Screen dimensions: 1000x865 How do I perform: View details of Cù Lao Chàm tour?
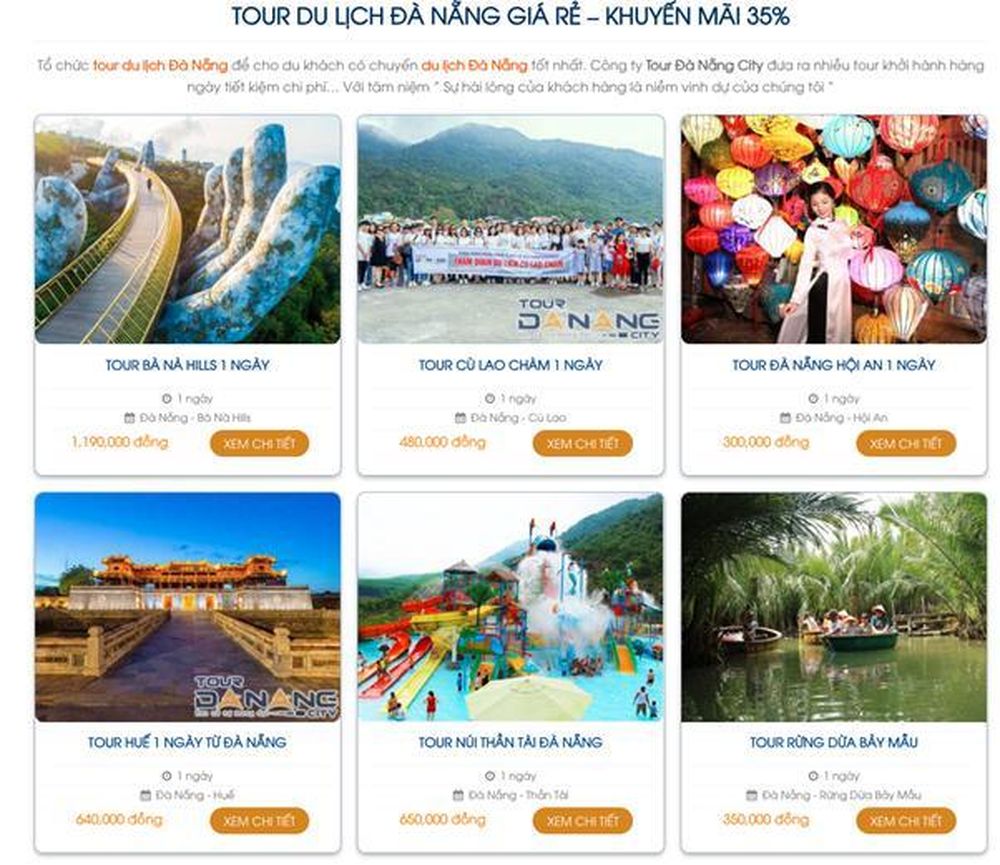pos(583,443)
